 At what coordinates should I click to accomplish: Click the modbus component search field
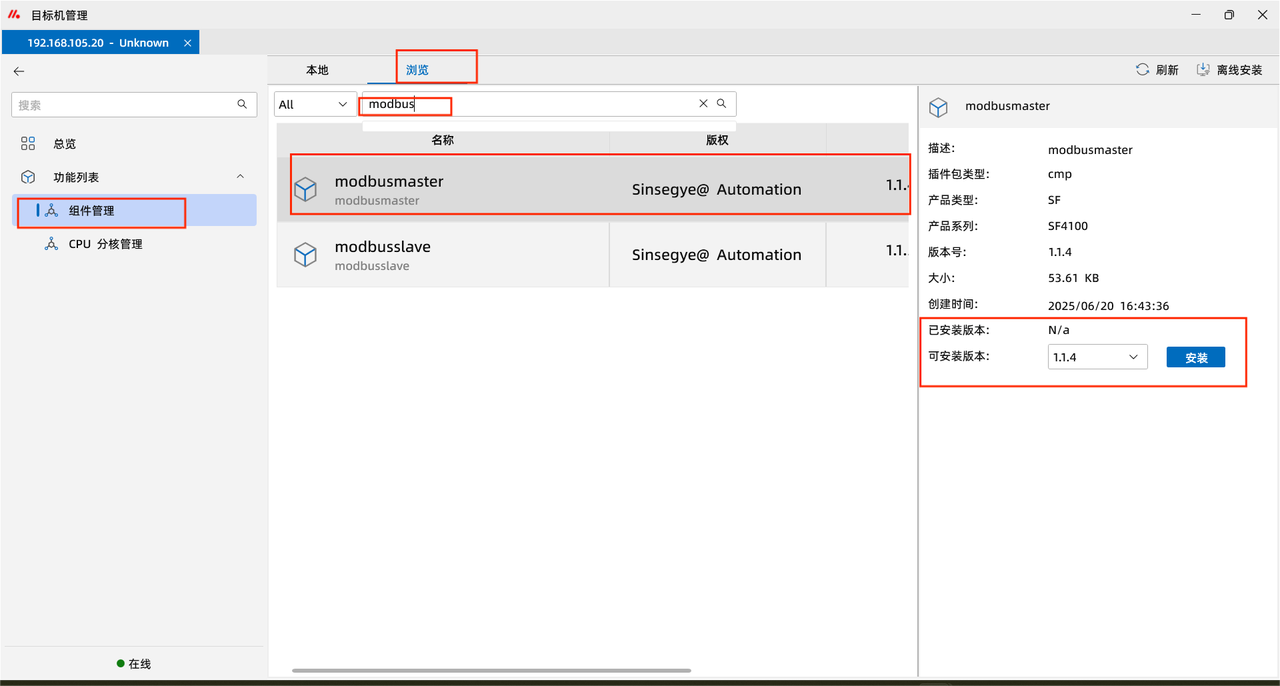530,104
